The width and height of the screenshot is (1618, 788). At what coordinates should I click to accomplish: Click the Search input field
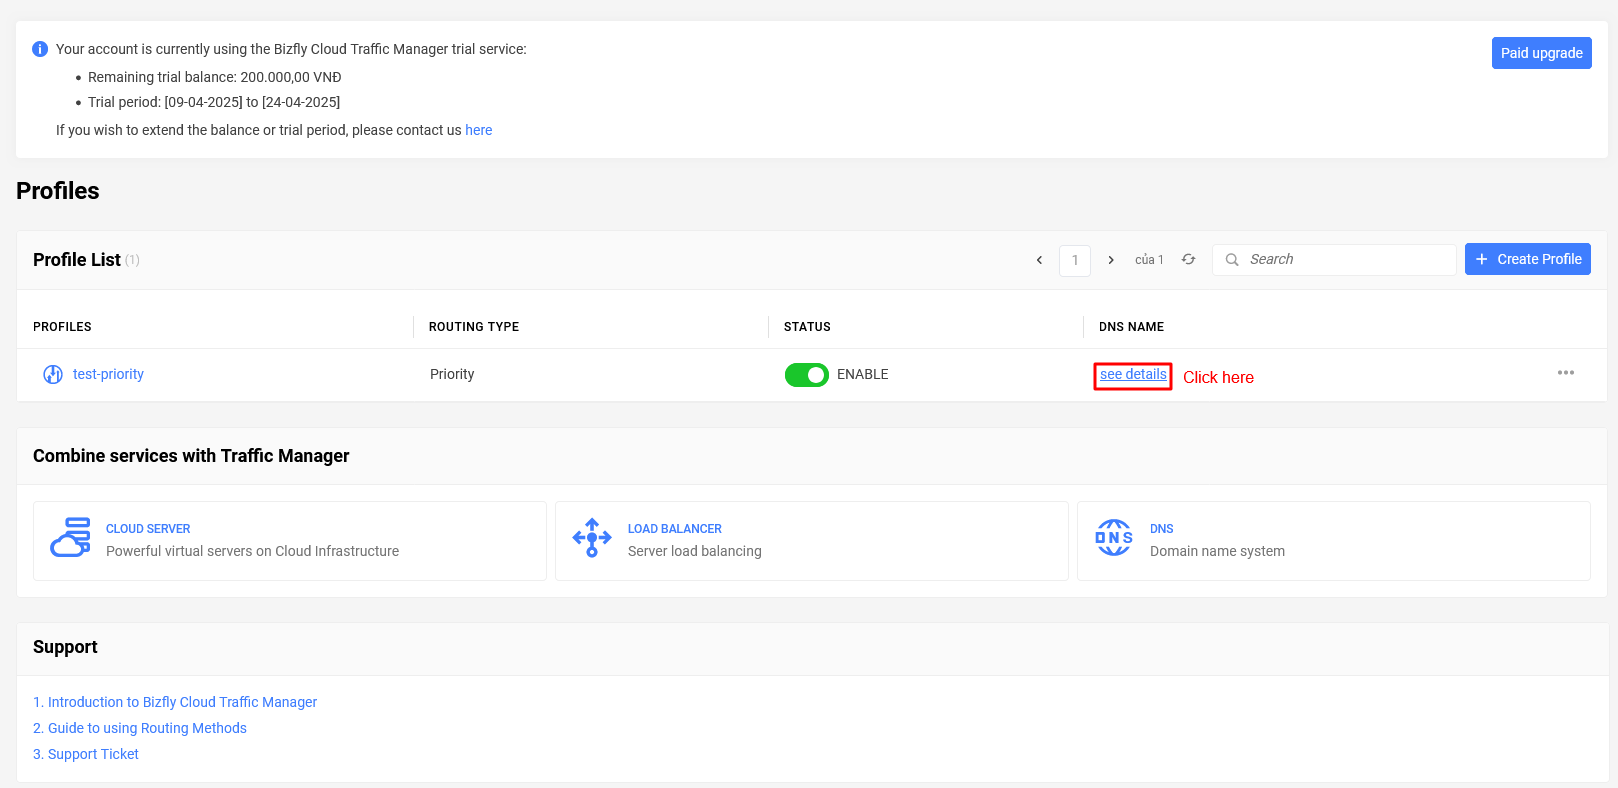pyautogui.click(x=1334, y=259)
